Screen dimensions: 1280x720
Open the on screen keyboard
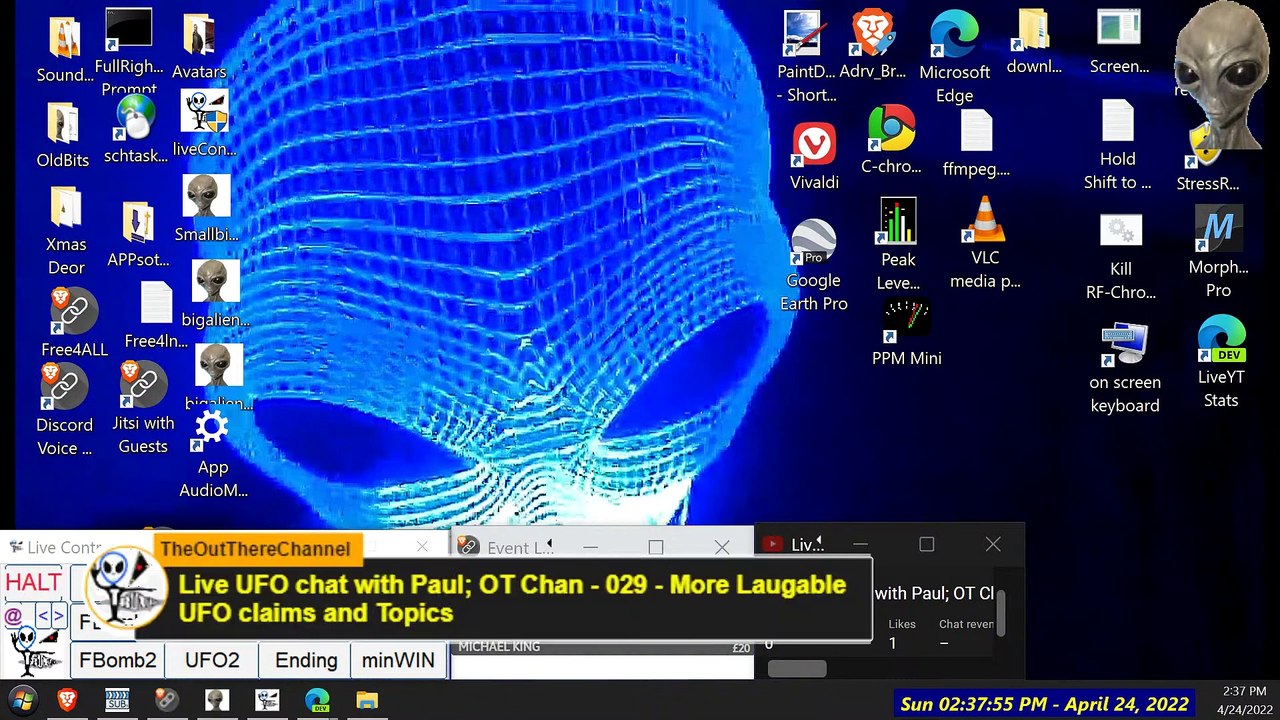tap(1125, 369)
